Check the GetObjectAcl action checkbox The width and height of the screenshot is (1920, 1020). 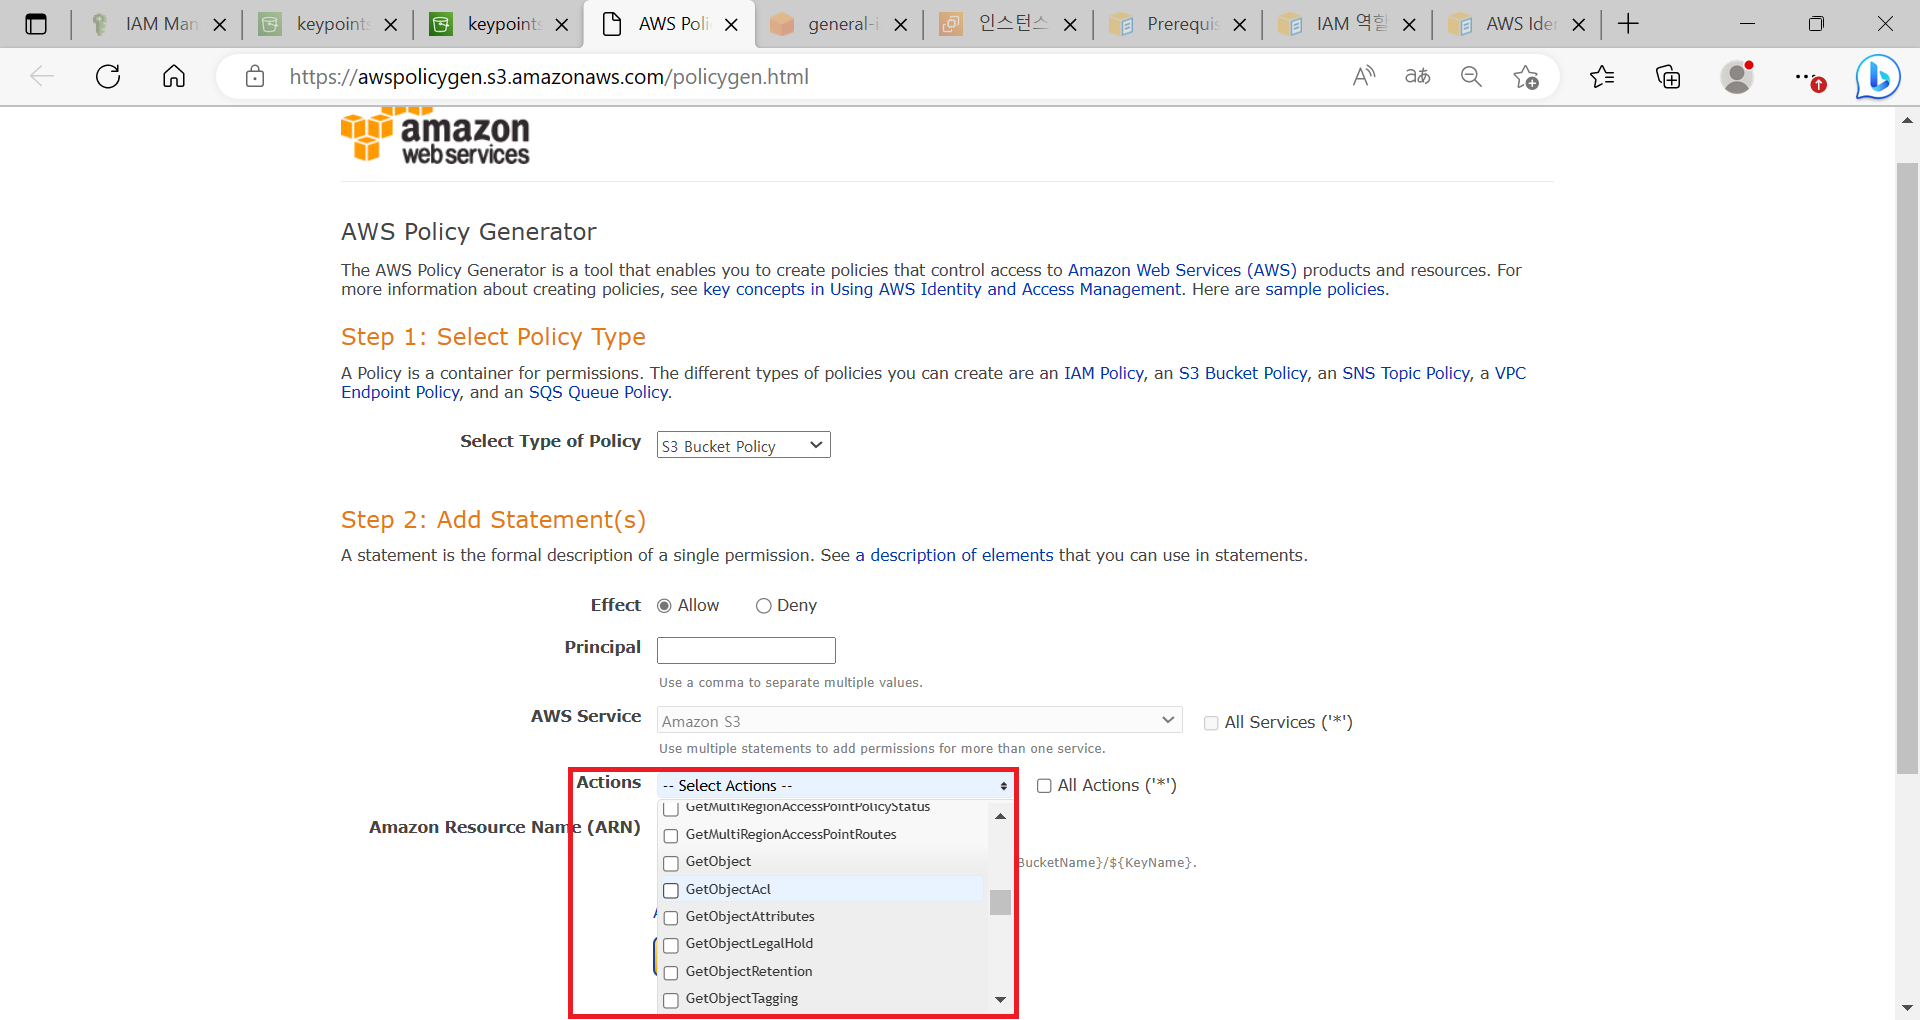[x=671, y=890]
